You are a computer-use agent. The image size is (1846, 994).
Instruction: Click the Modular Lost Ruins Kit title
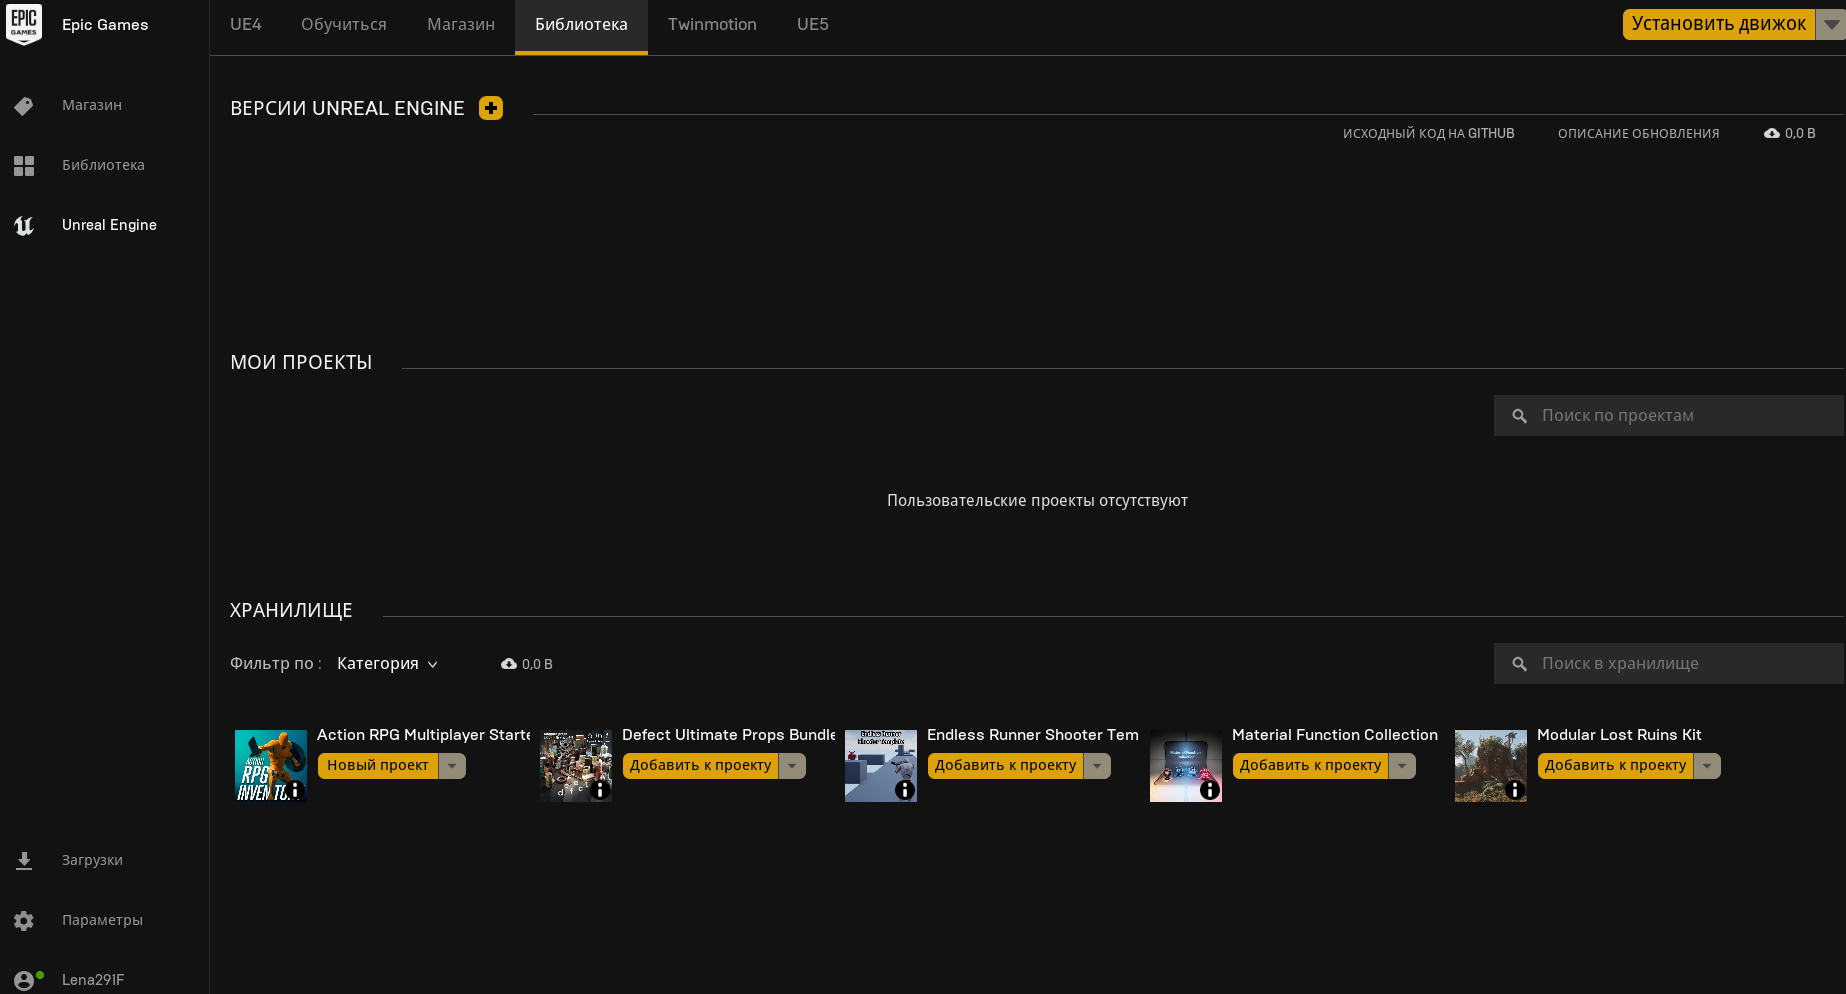[1619, 735]
